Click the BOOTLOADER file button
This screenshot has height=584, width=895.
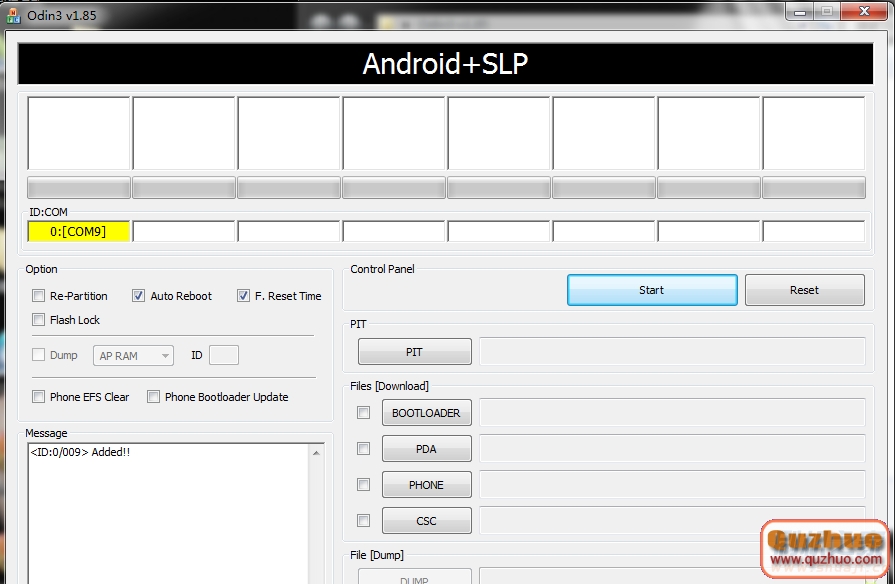426,413
